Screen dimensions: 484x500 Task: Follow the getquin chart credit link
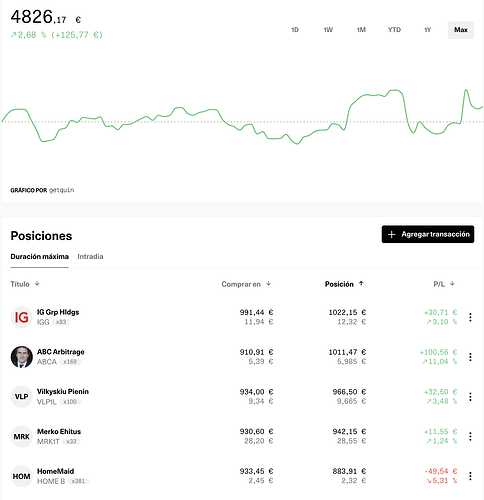click(x=62, y=190)
